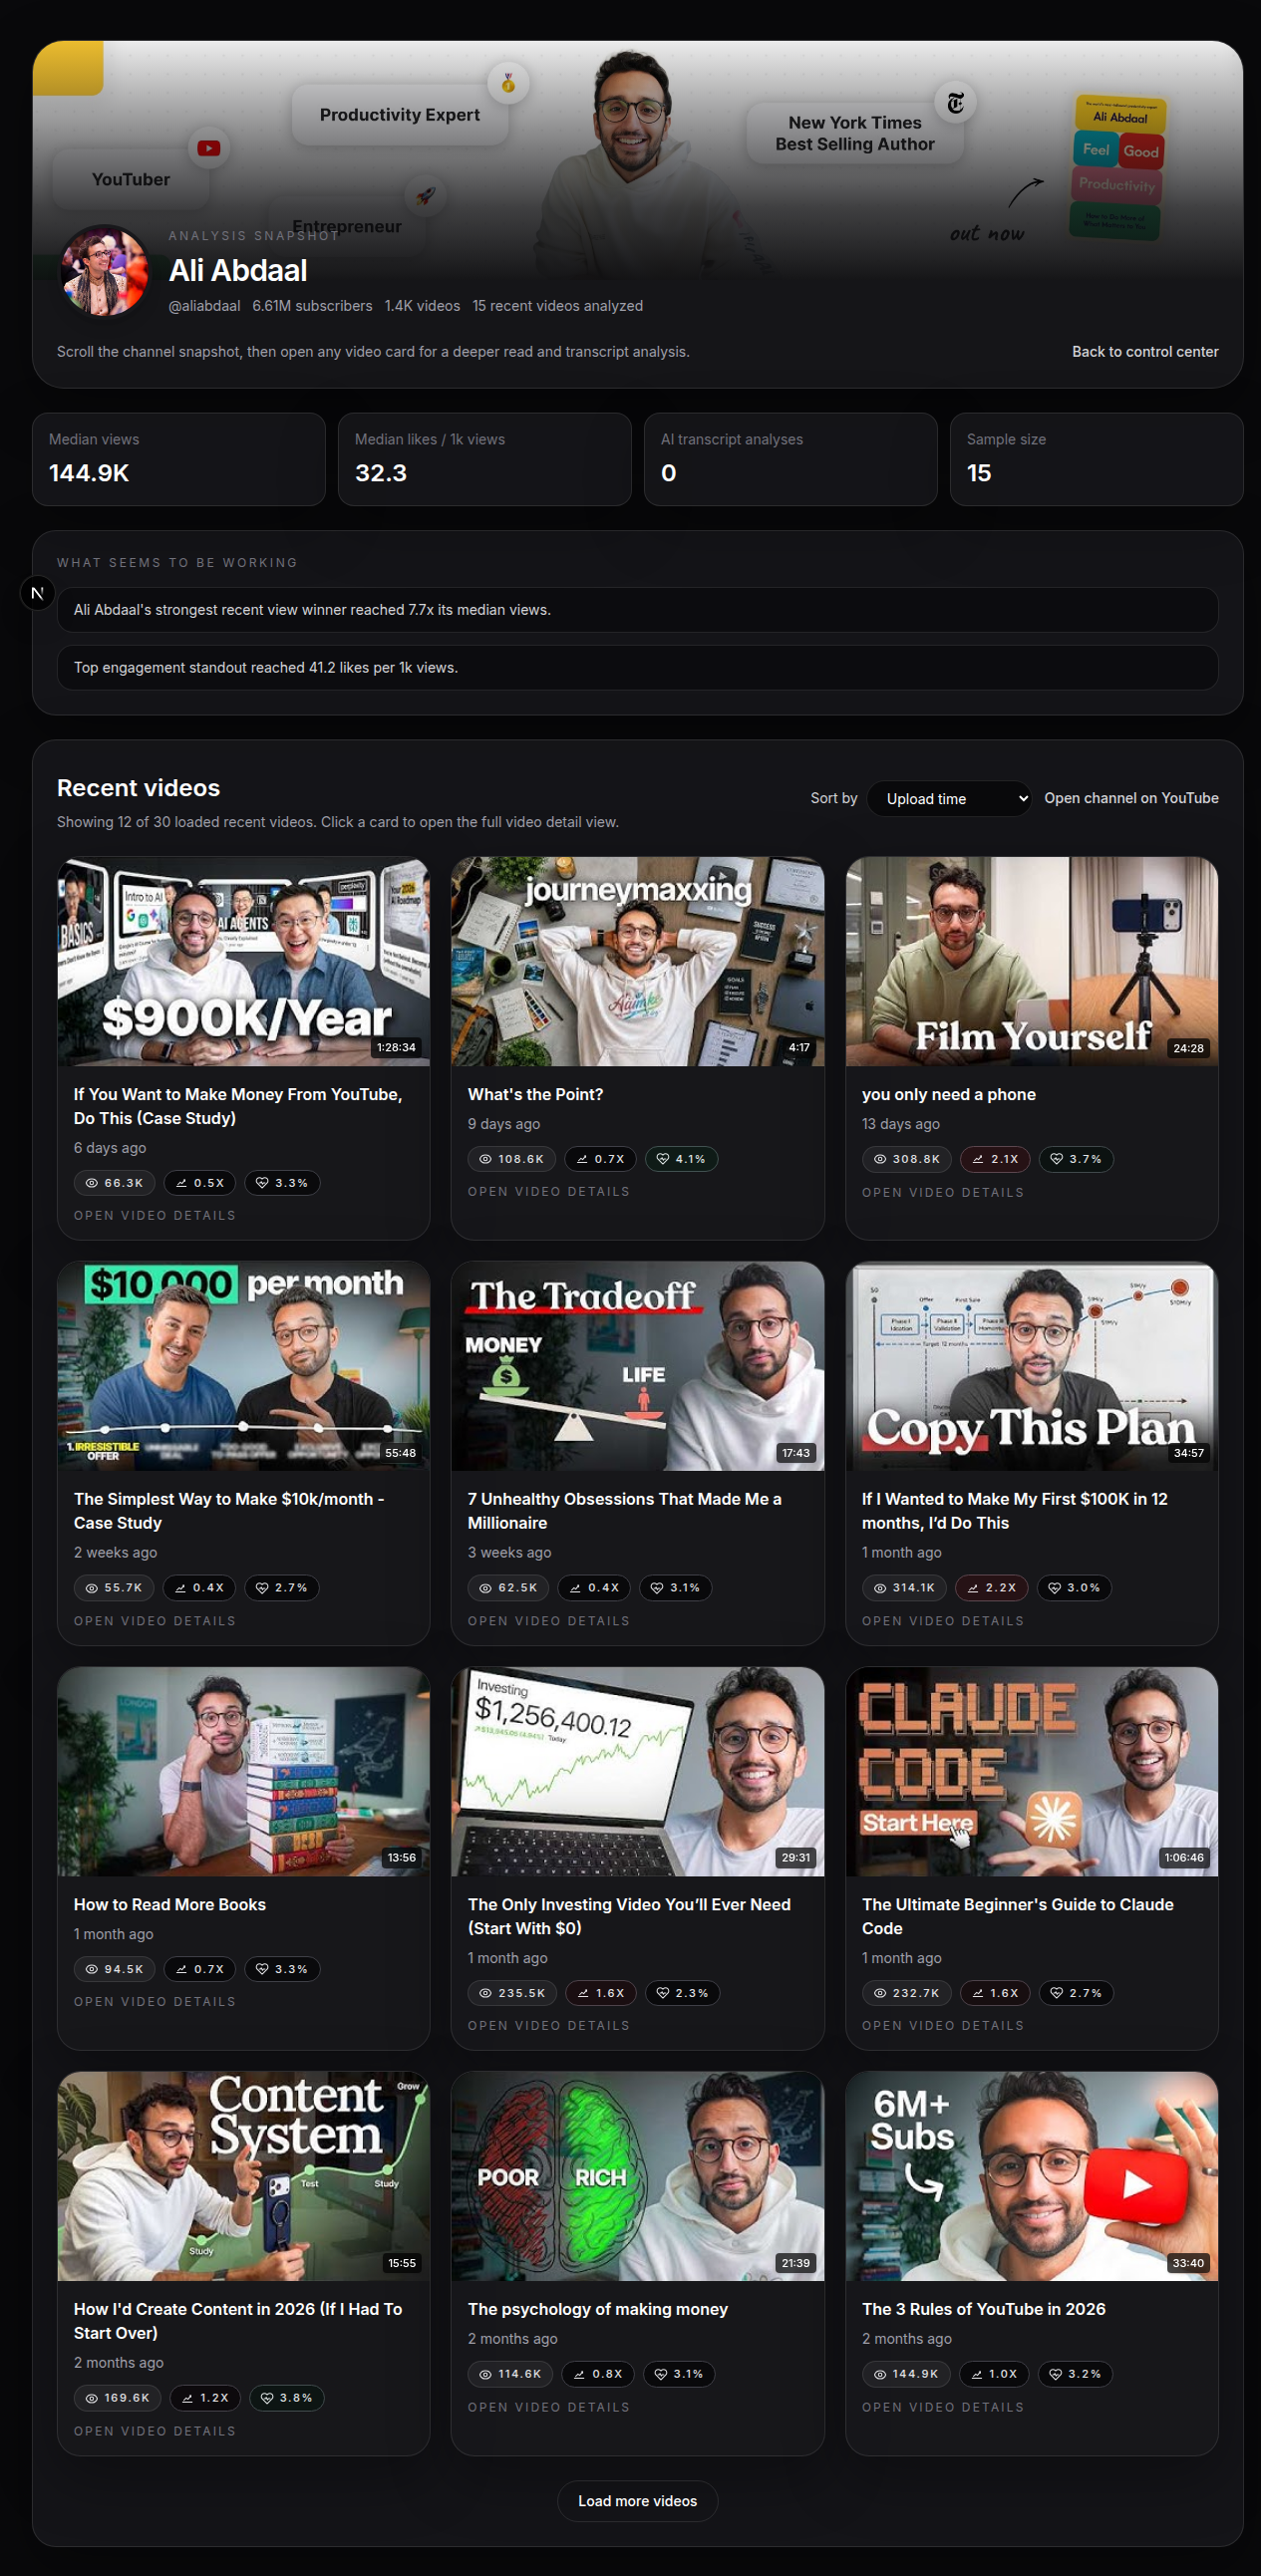1261x2576 pixels.
Task: Click the 62.5K views eye badge
Action: 508,1588
